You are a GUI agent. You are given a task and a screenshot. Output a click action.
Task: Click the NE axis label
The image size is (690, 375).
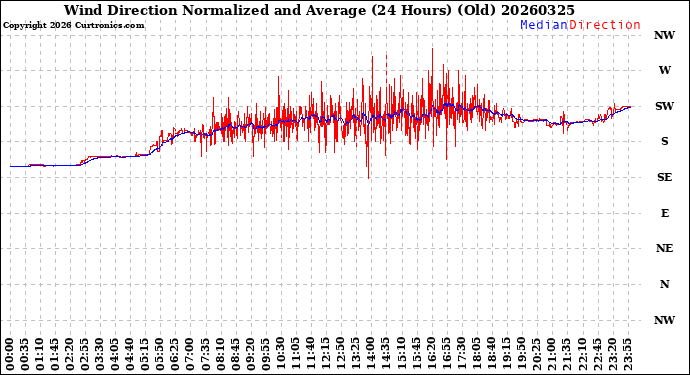664,249
